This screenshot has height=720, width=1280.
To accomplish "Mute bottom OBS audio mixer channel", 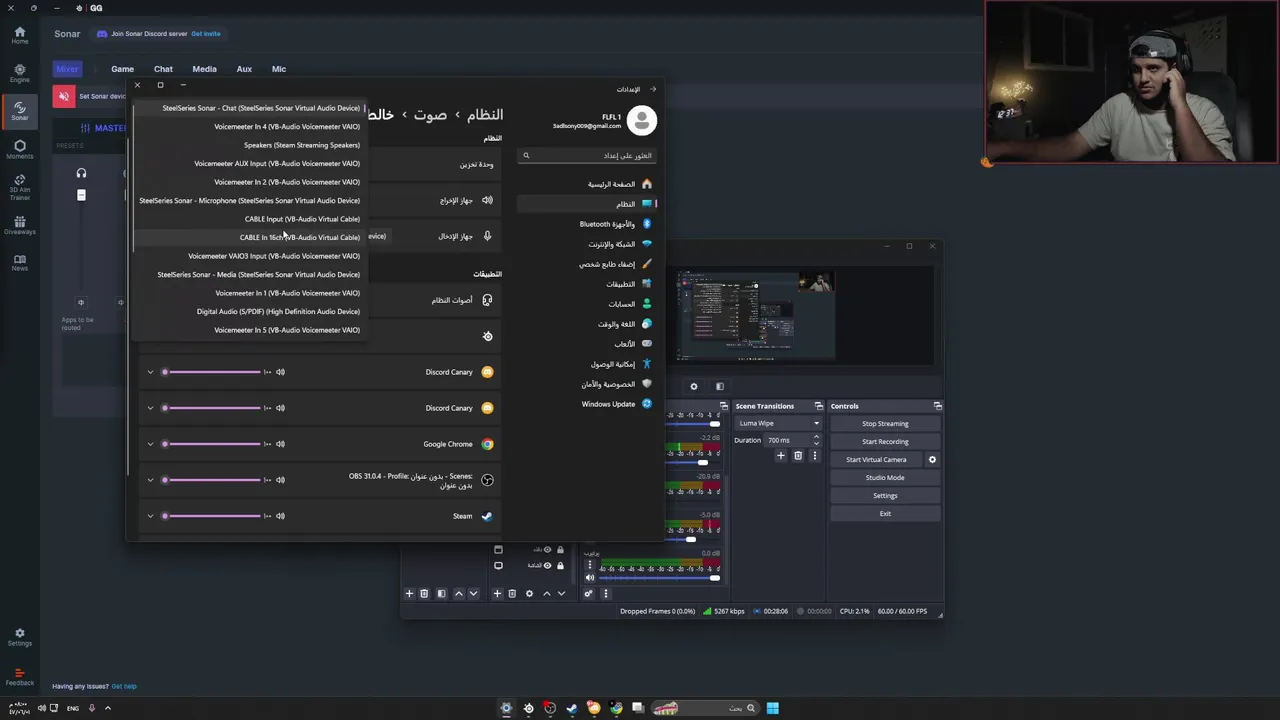I will (x=589, y=577).
